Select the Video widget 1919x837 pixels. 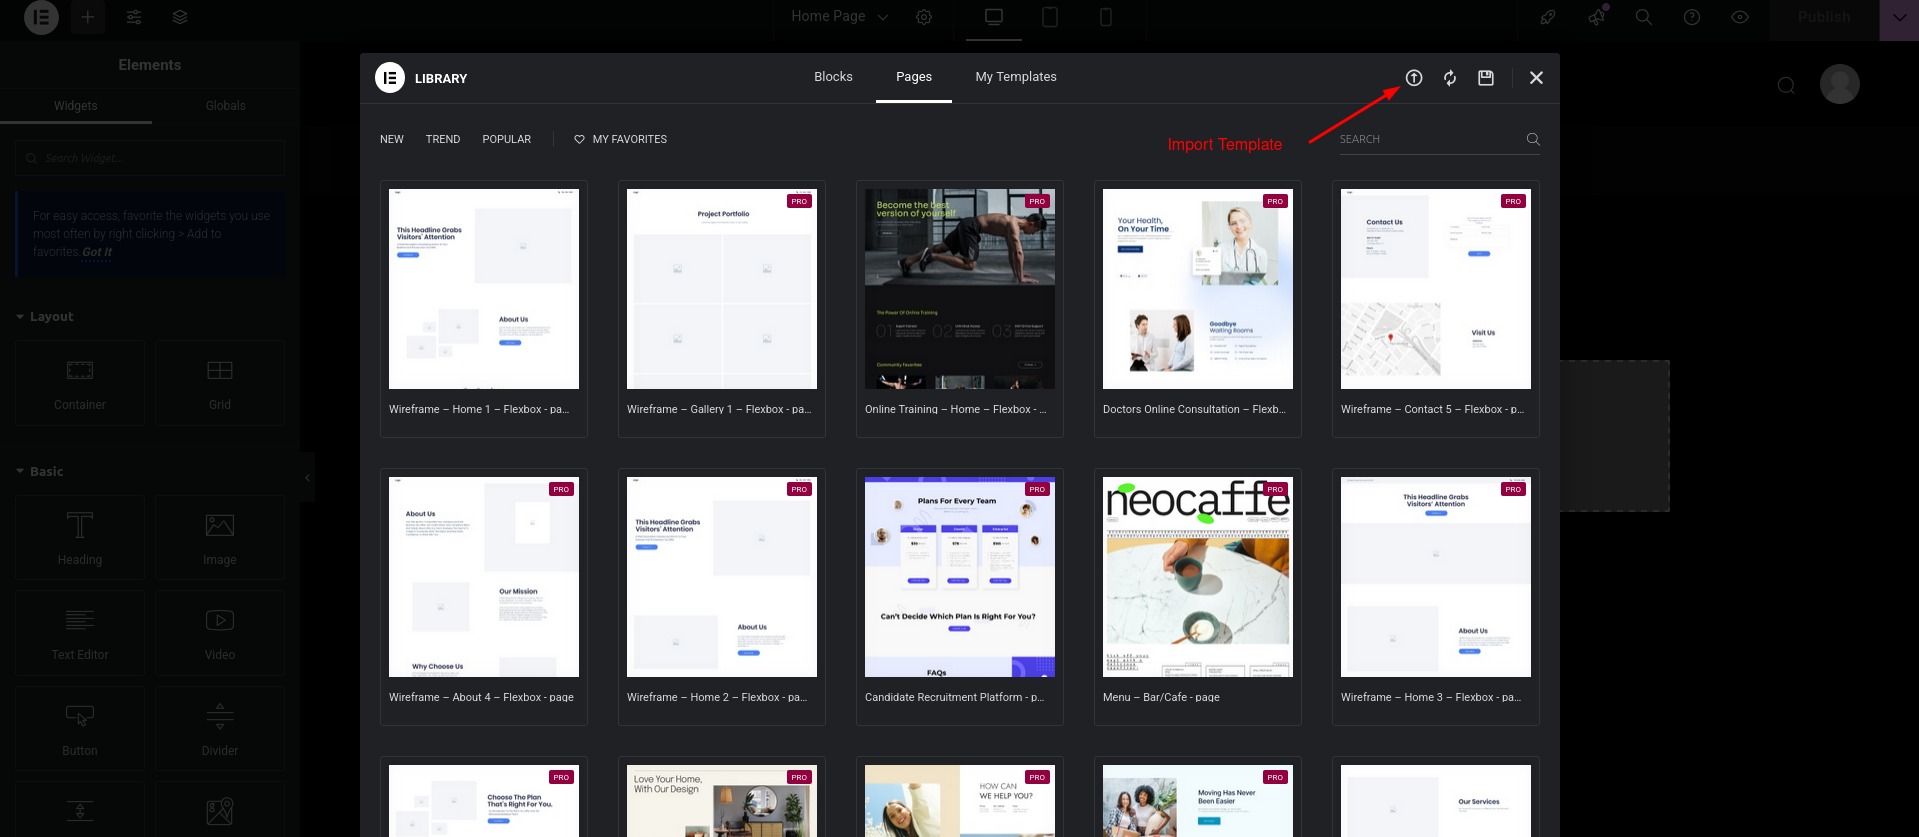(x=220, y=633)
